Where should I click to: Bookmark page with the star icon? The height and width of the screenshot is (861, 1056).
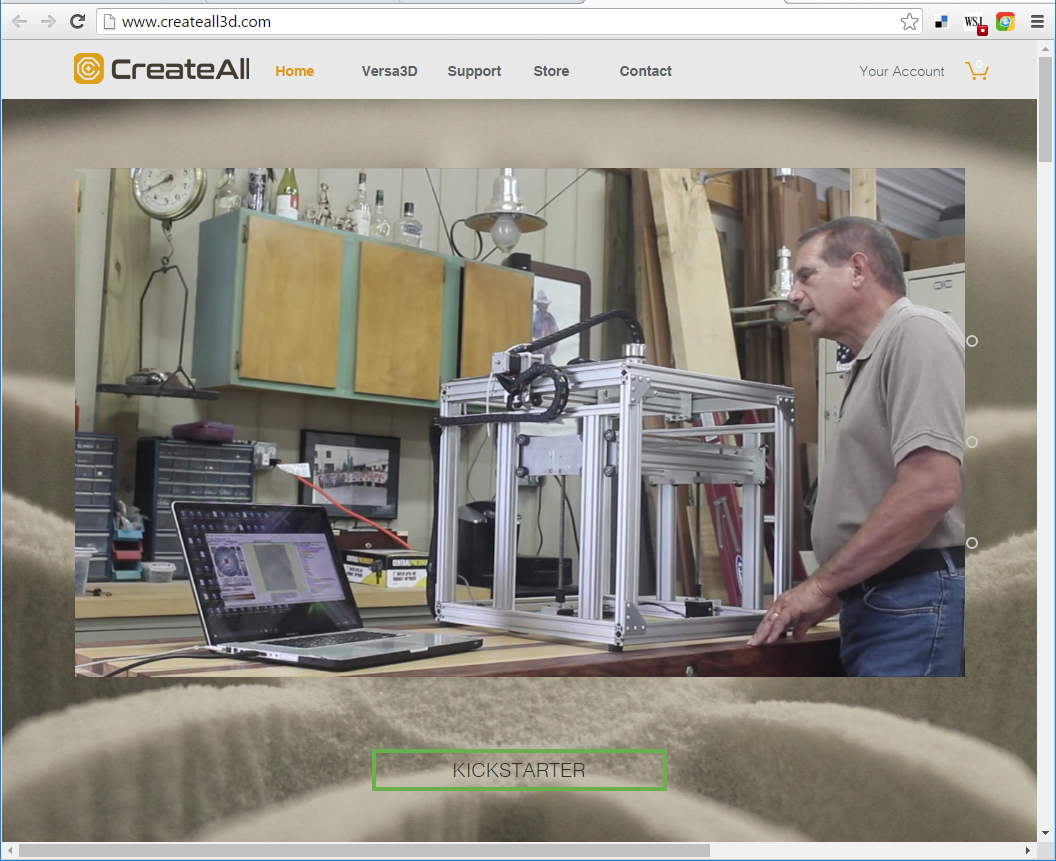909,22
